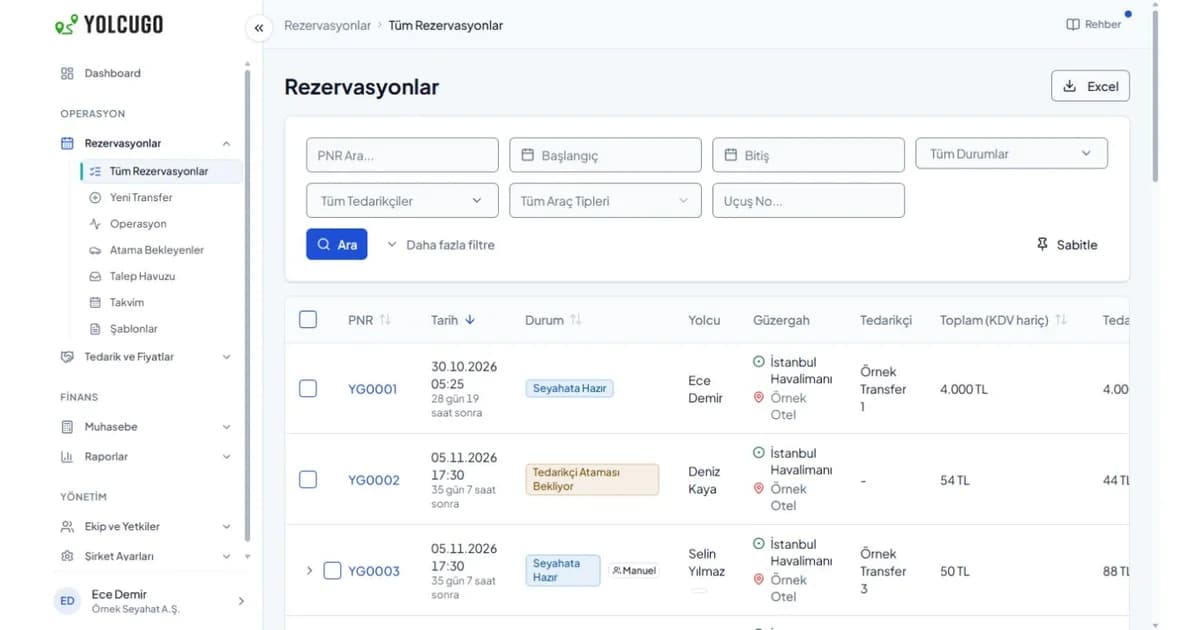This screenshot has height=630, width=1200.
Task: Click the Talep Havuzu inbox icon
Action: tap(95, 276)
